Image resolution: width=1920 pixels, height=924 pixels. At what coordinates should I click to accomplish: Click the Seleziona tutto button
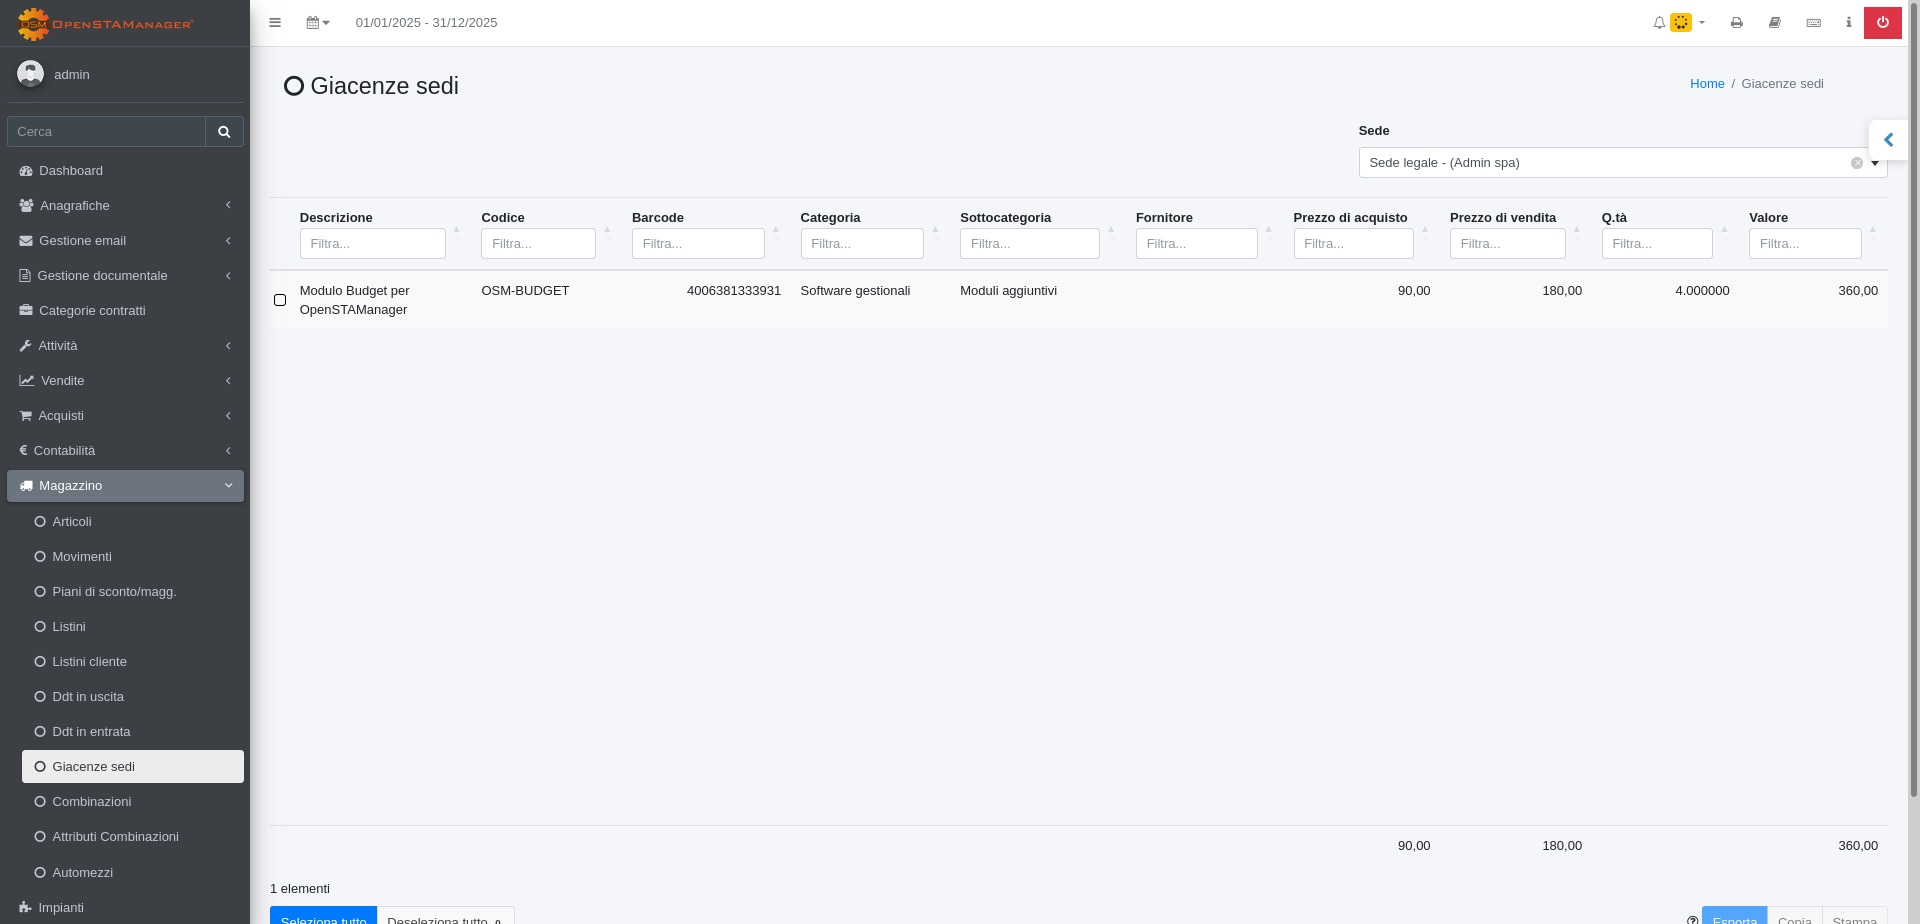tap(323, 917)
